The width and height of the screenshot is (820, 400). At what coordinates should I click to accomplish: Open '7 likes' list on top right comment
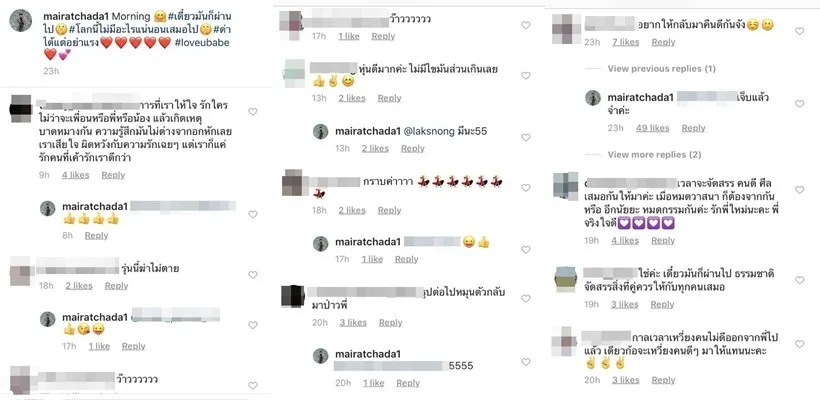click(x=625, y=42)
